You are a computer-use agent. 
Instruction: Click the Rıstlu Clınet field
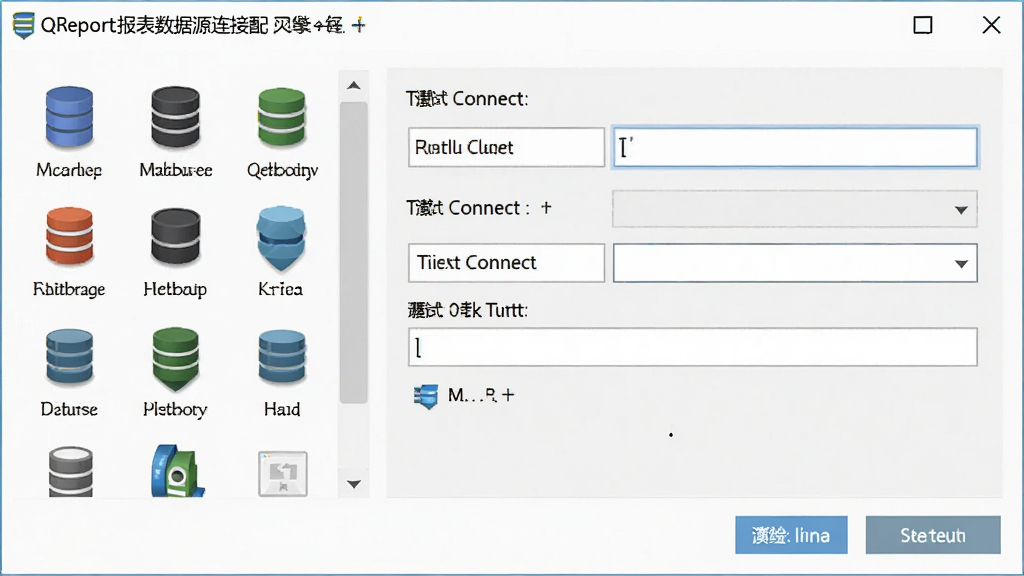pyautogui.click(x=506, y=147)
